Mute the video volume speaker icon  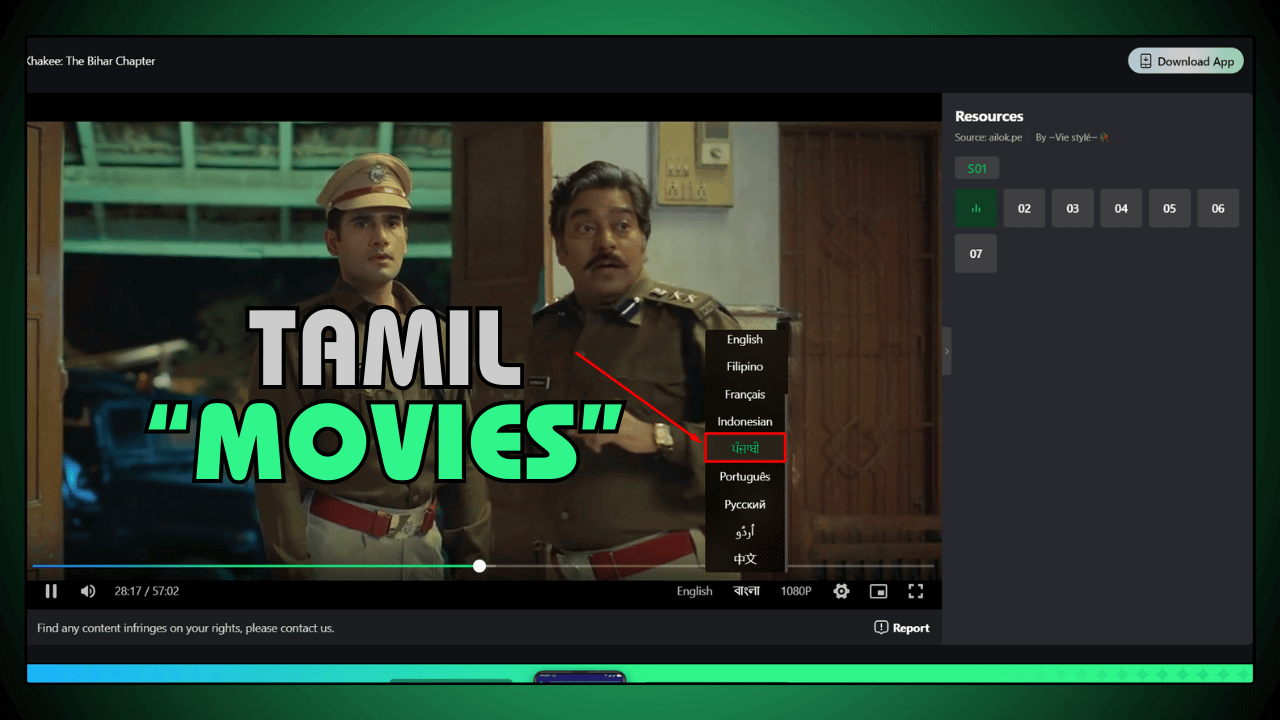(x=88, y=591)
